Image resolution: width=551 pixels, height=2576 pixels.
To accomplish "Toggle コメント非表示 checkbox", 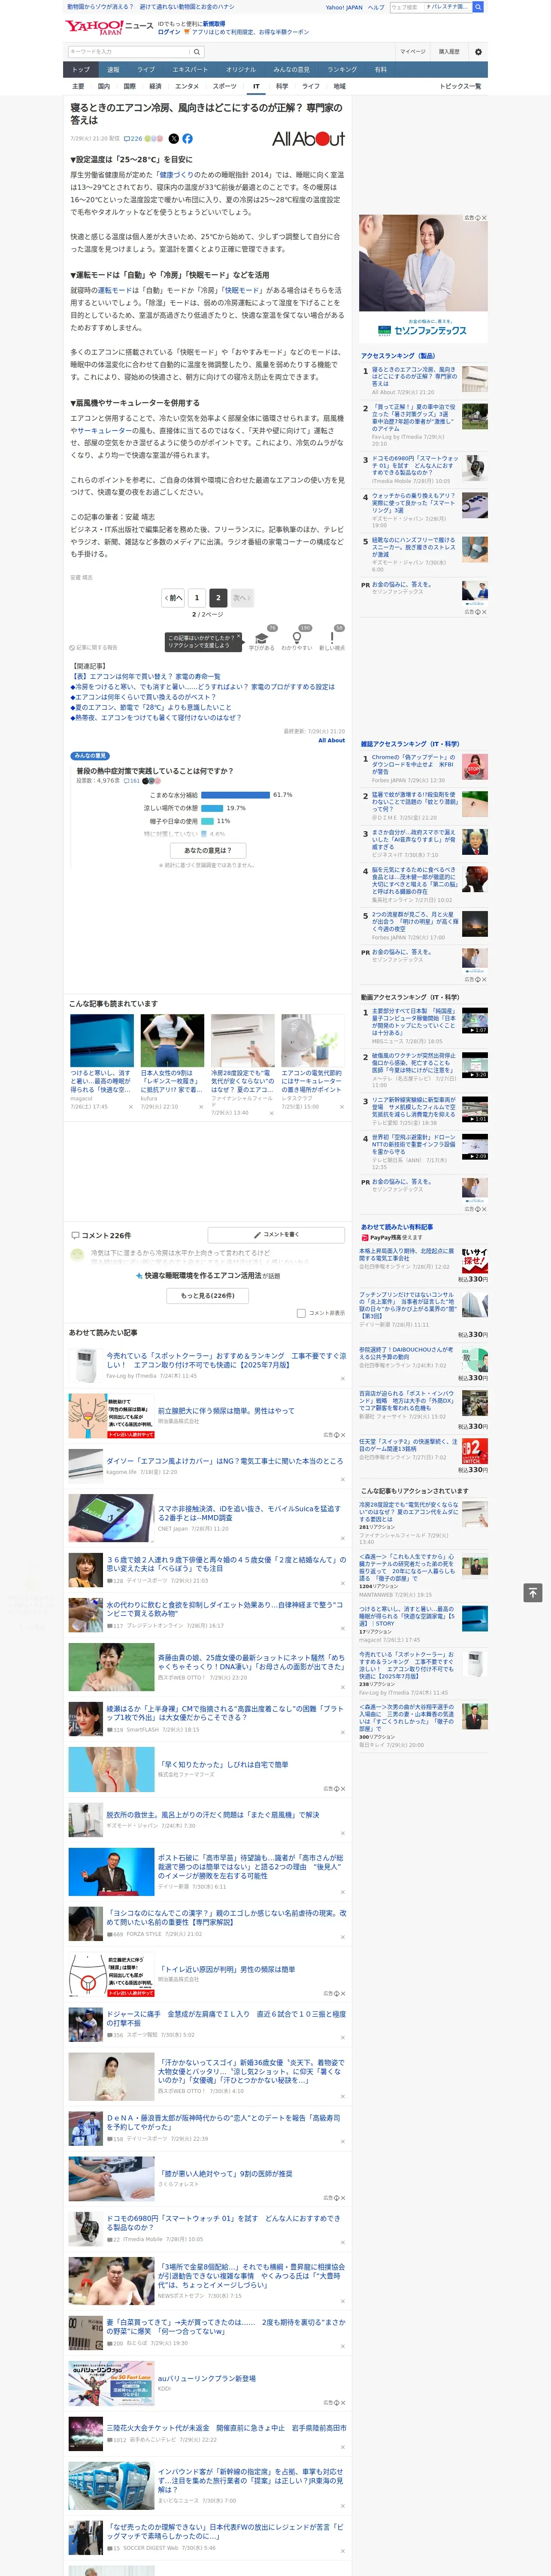I will pyautogui.click(x=301, y=1313).
